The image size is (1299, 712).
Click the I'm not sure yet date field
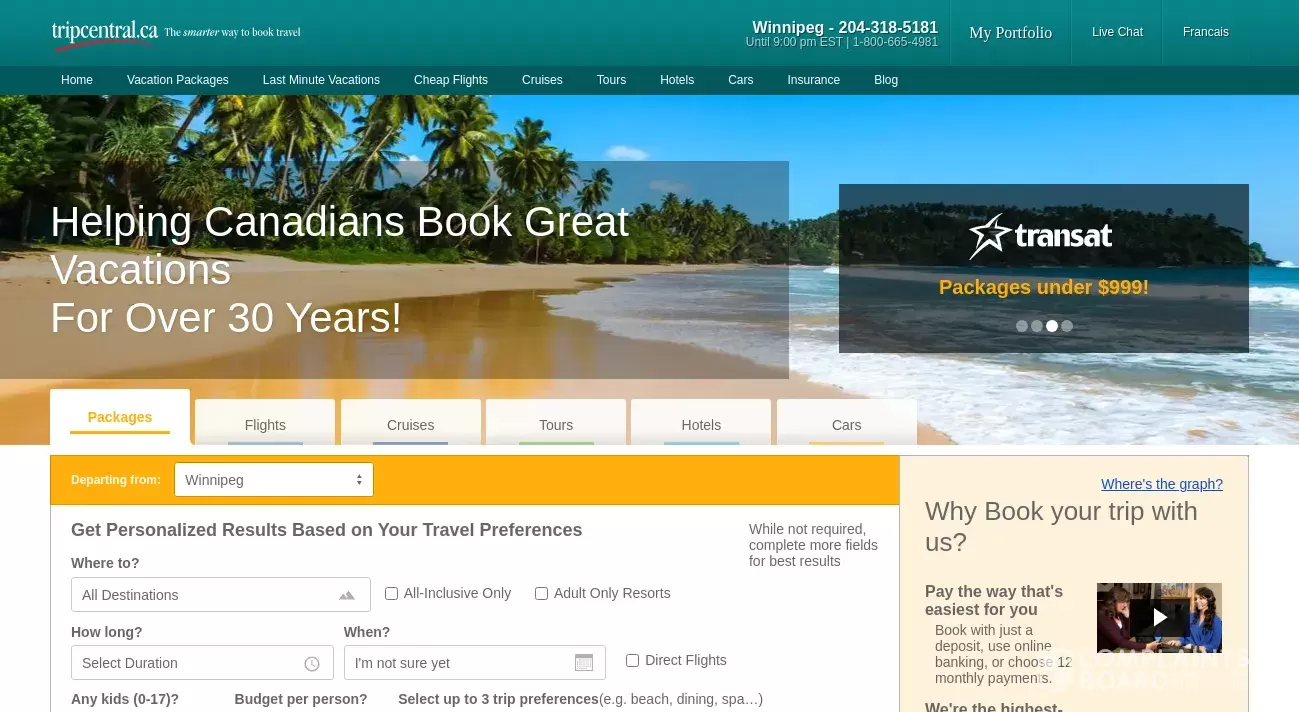[475, 663]
